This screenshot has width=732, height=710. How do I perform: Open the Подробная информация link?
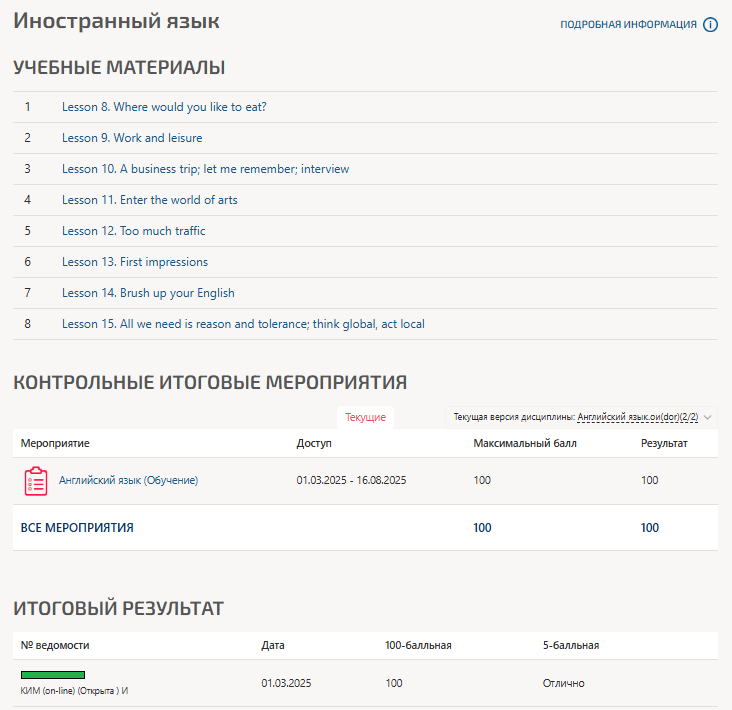tap(628, 25)
